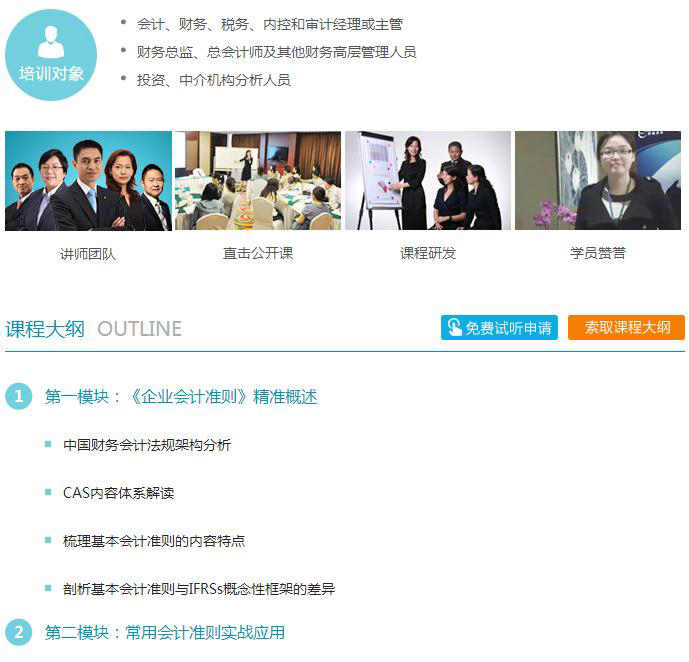Apply via the 免费试听申请 button

[499, 327]
